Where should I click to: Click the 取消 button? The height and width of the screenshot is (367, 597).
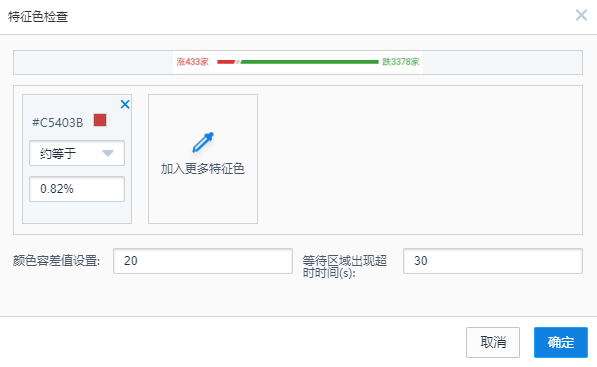pos(493,342)
